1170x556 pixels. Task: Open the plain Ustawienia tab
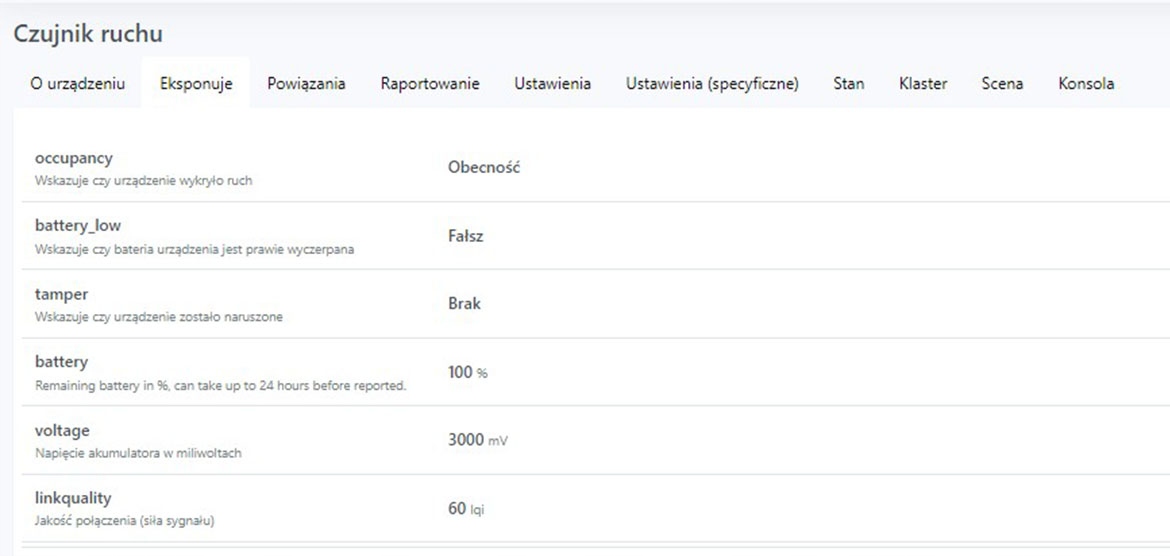pos(552,84)
